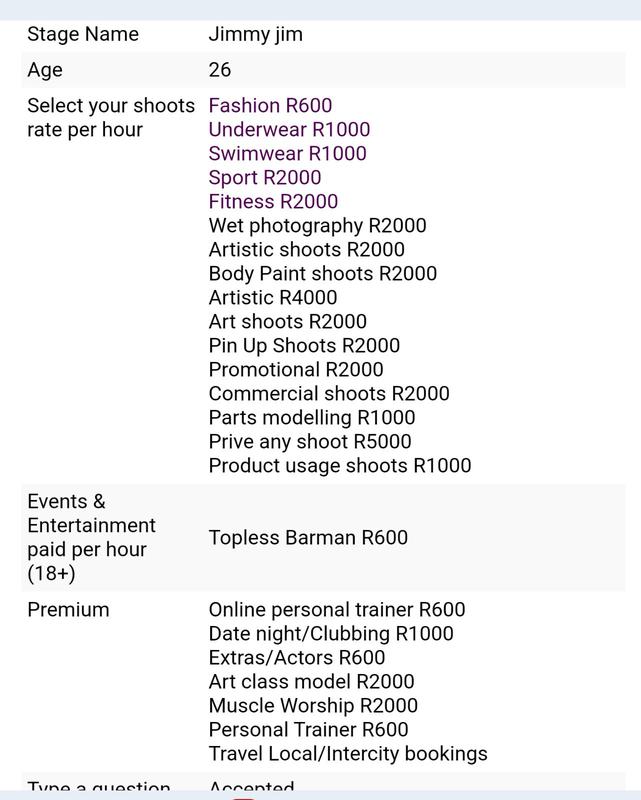
Task: Select Online personal trainer R600
Action: (337, 610)
